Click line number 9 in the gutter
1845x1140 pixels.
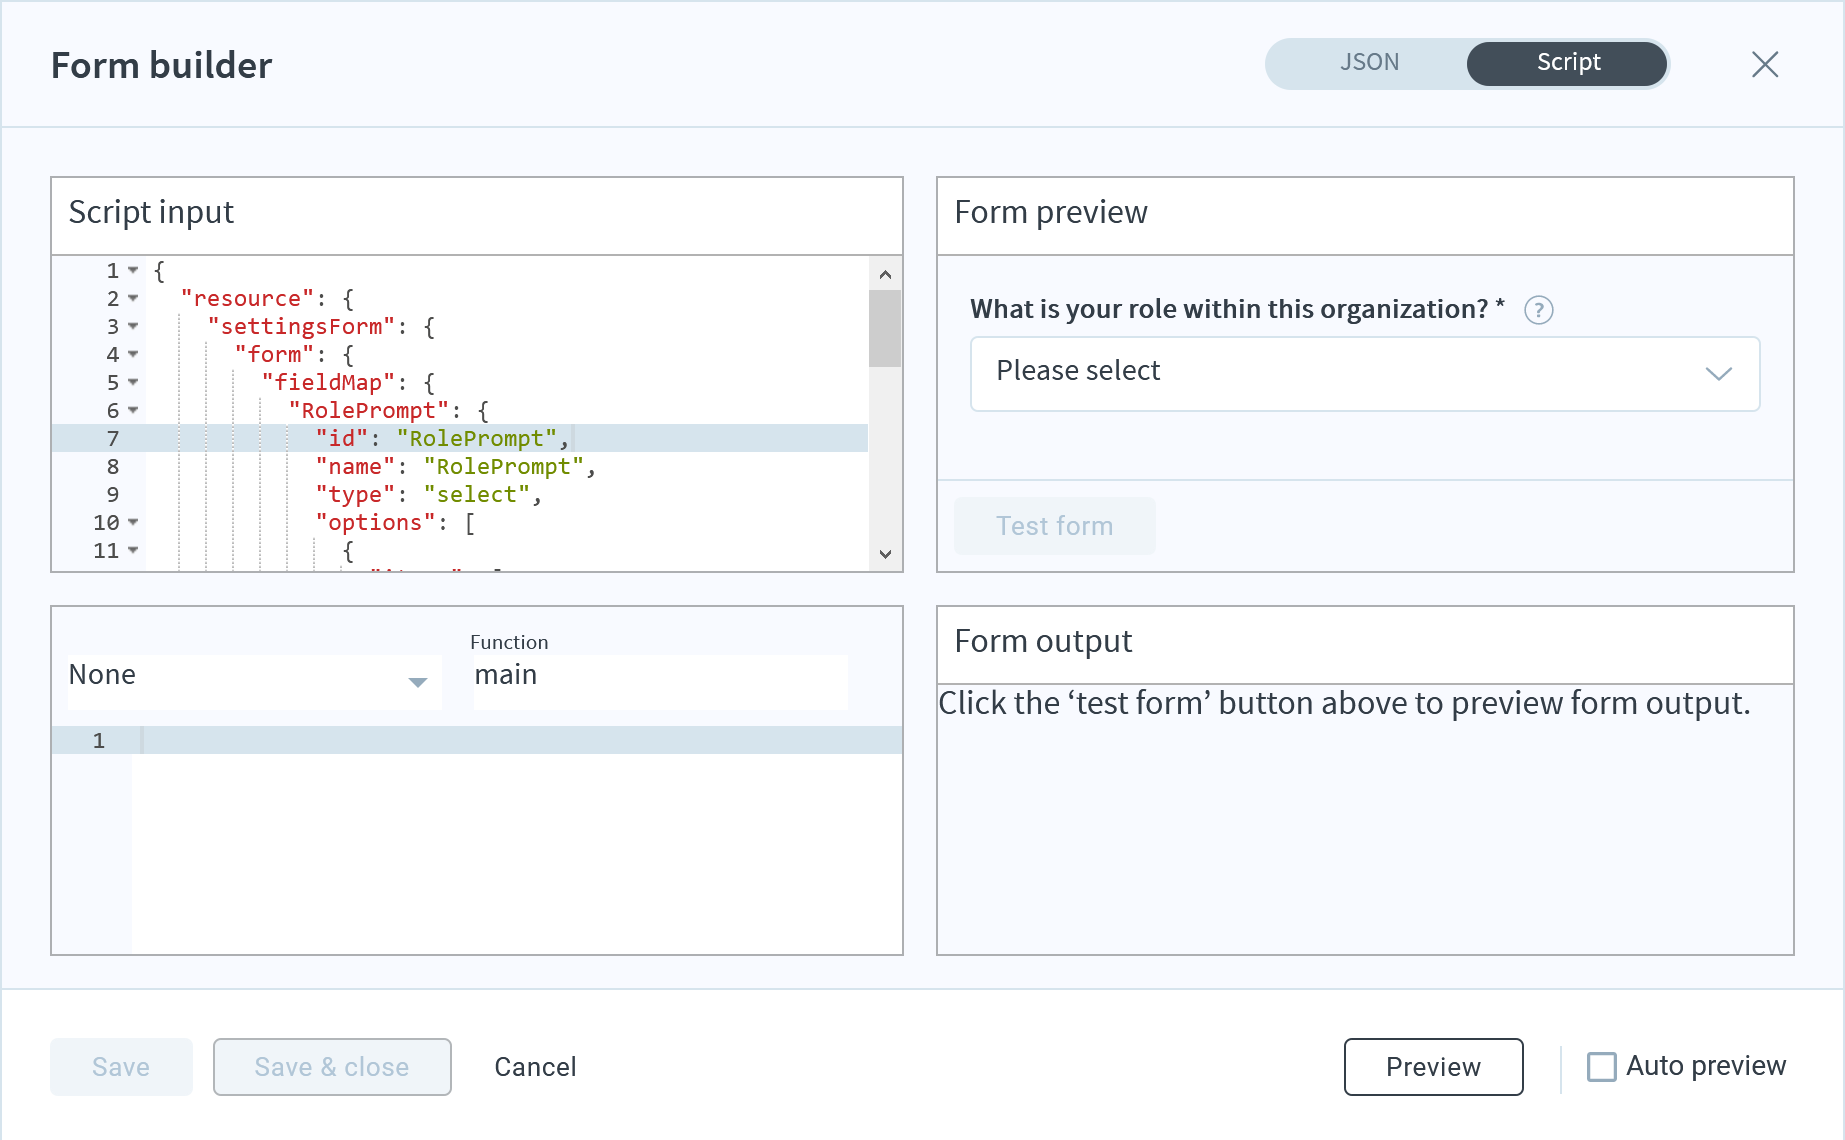[113, 494]
